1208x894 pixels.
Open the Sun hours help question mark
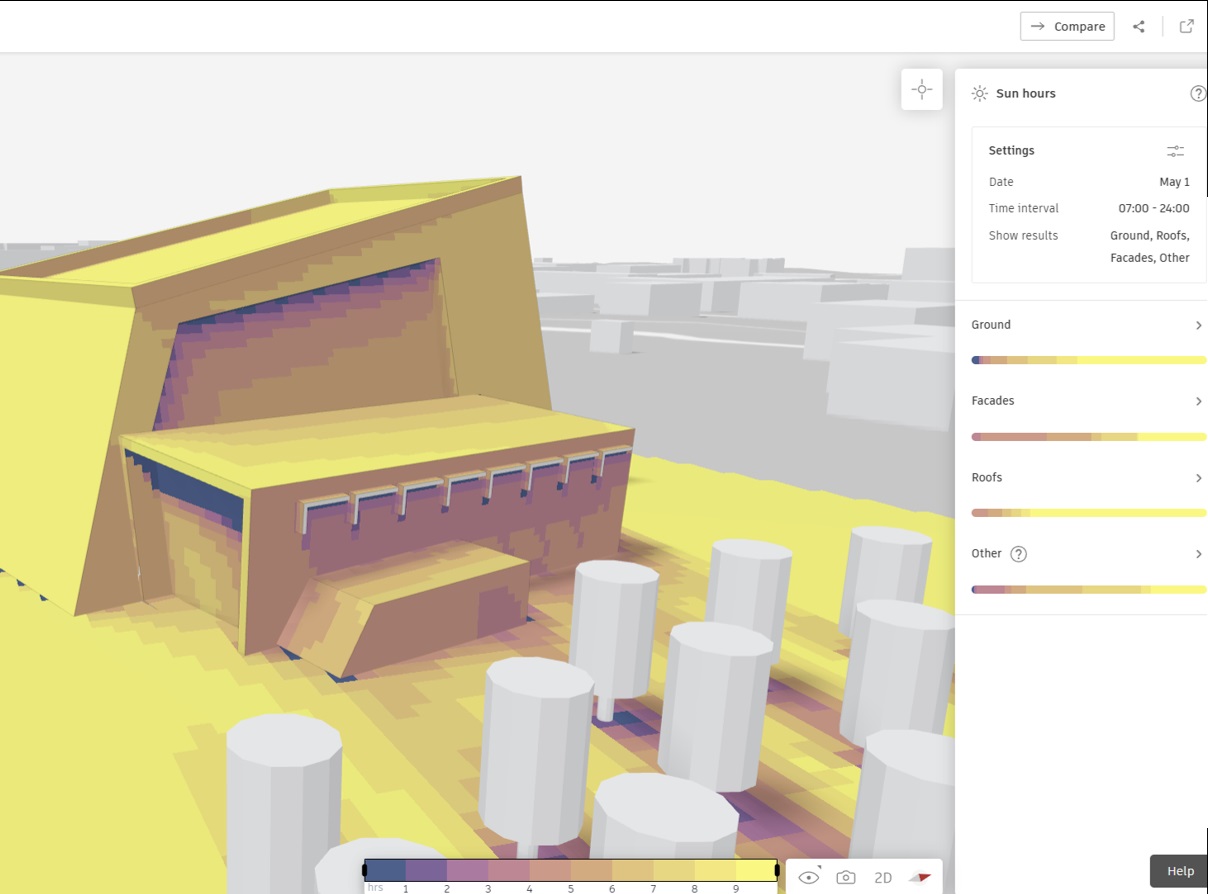click(1197, 93)
